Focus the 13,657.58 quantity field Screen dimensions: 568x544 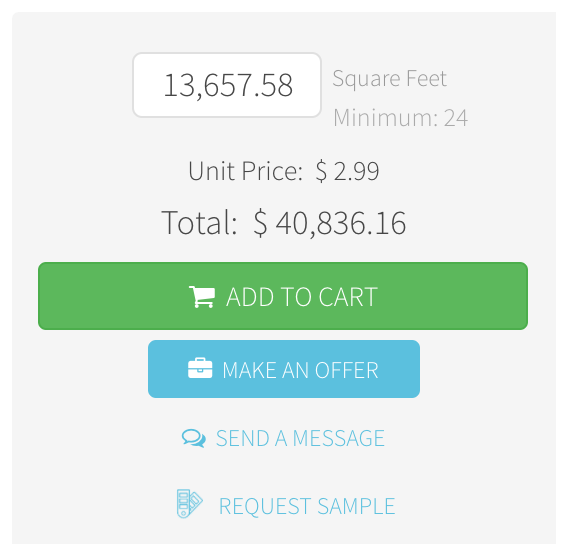click(x=227, y=85)
